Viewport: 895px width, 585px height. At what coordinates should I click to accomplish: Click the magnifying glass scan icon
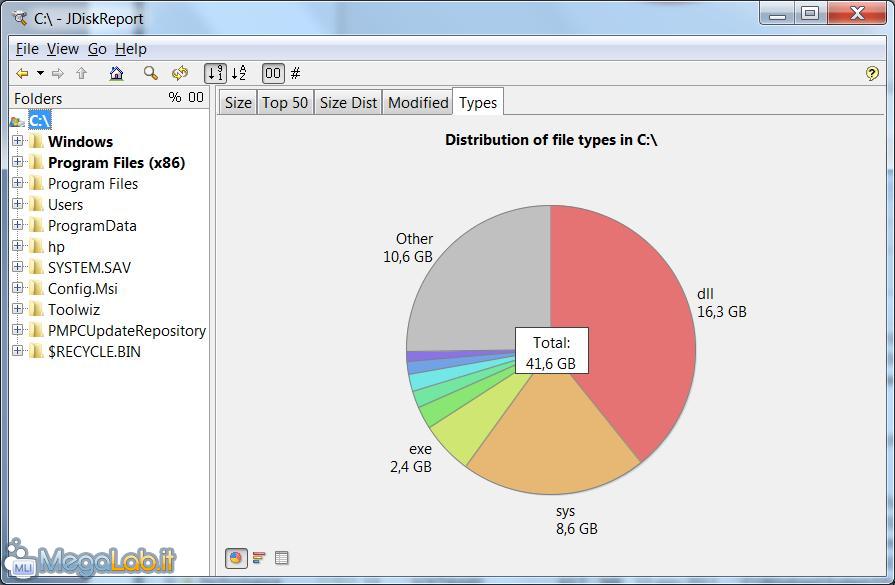click(150, 73)
